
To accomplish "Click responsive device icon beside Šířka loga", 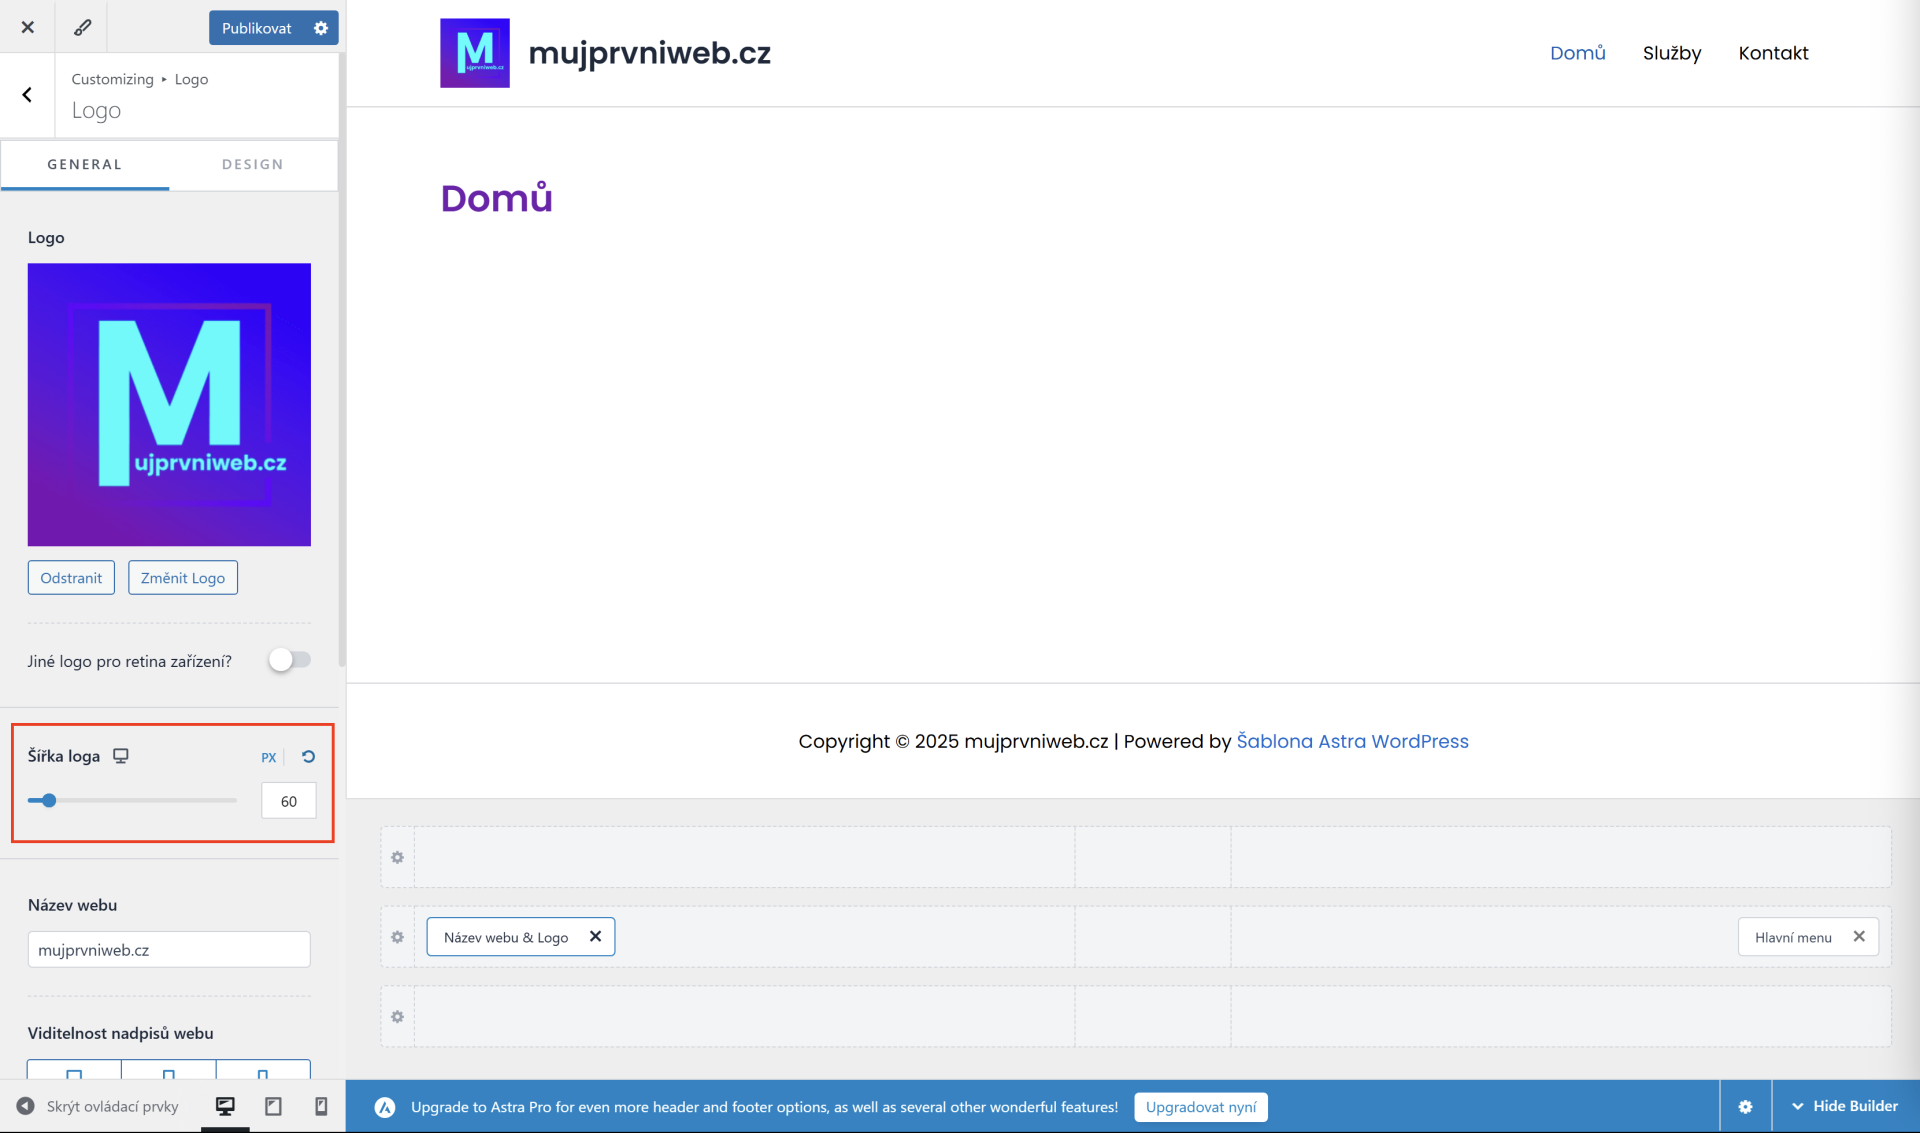I will 121,756.
